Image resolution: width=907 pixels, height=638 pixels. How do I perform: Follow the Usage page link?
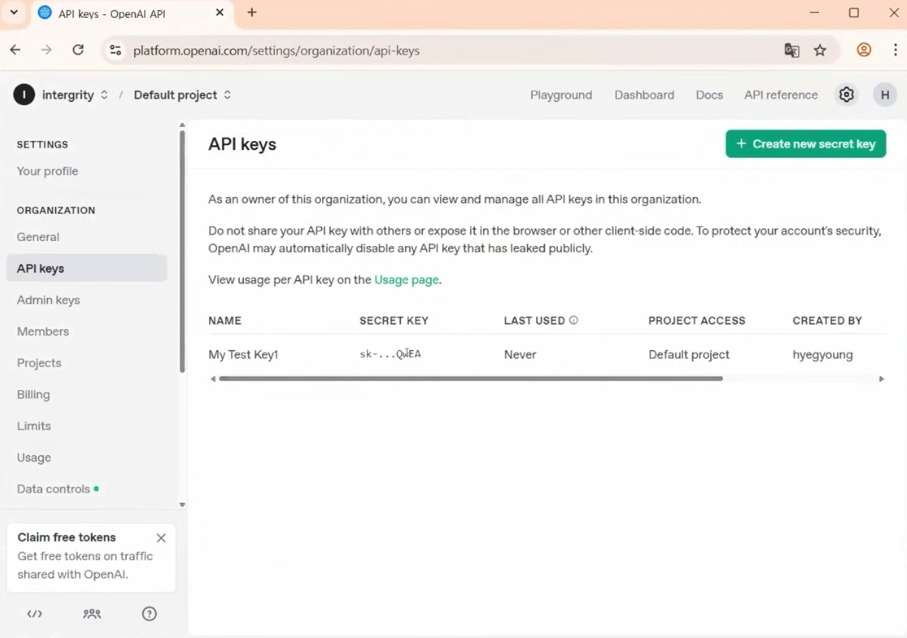click(406, 280)
